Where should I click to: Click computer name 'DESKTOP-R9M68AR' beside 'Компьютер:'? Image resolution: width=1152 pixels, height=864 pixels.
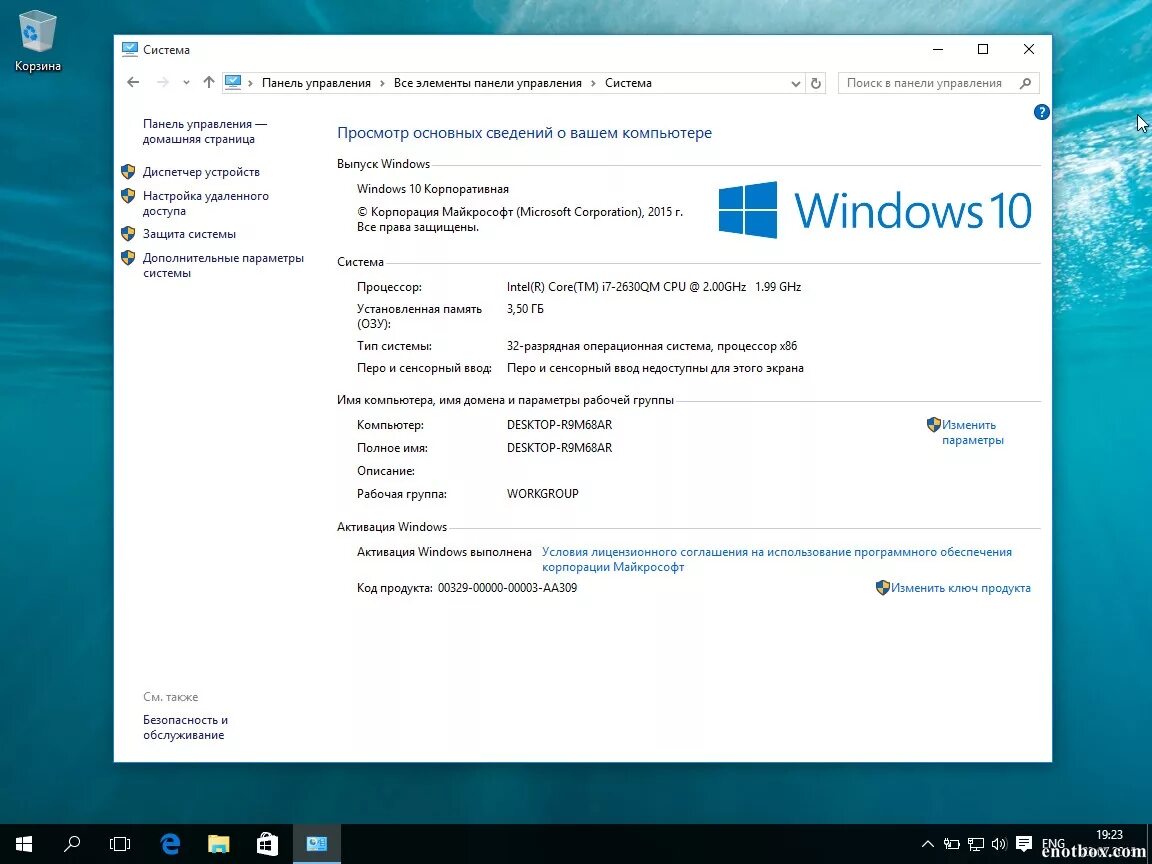click(x=559, y=425)
